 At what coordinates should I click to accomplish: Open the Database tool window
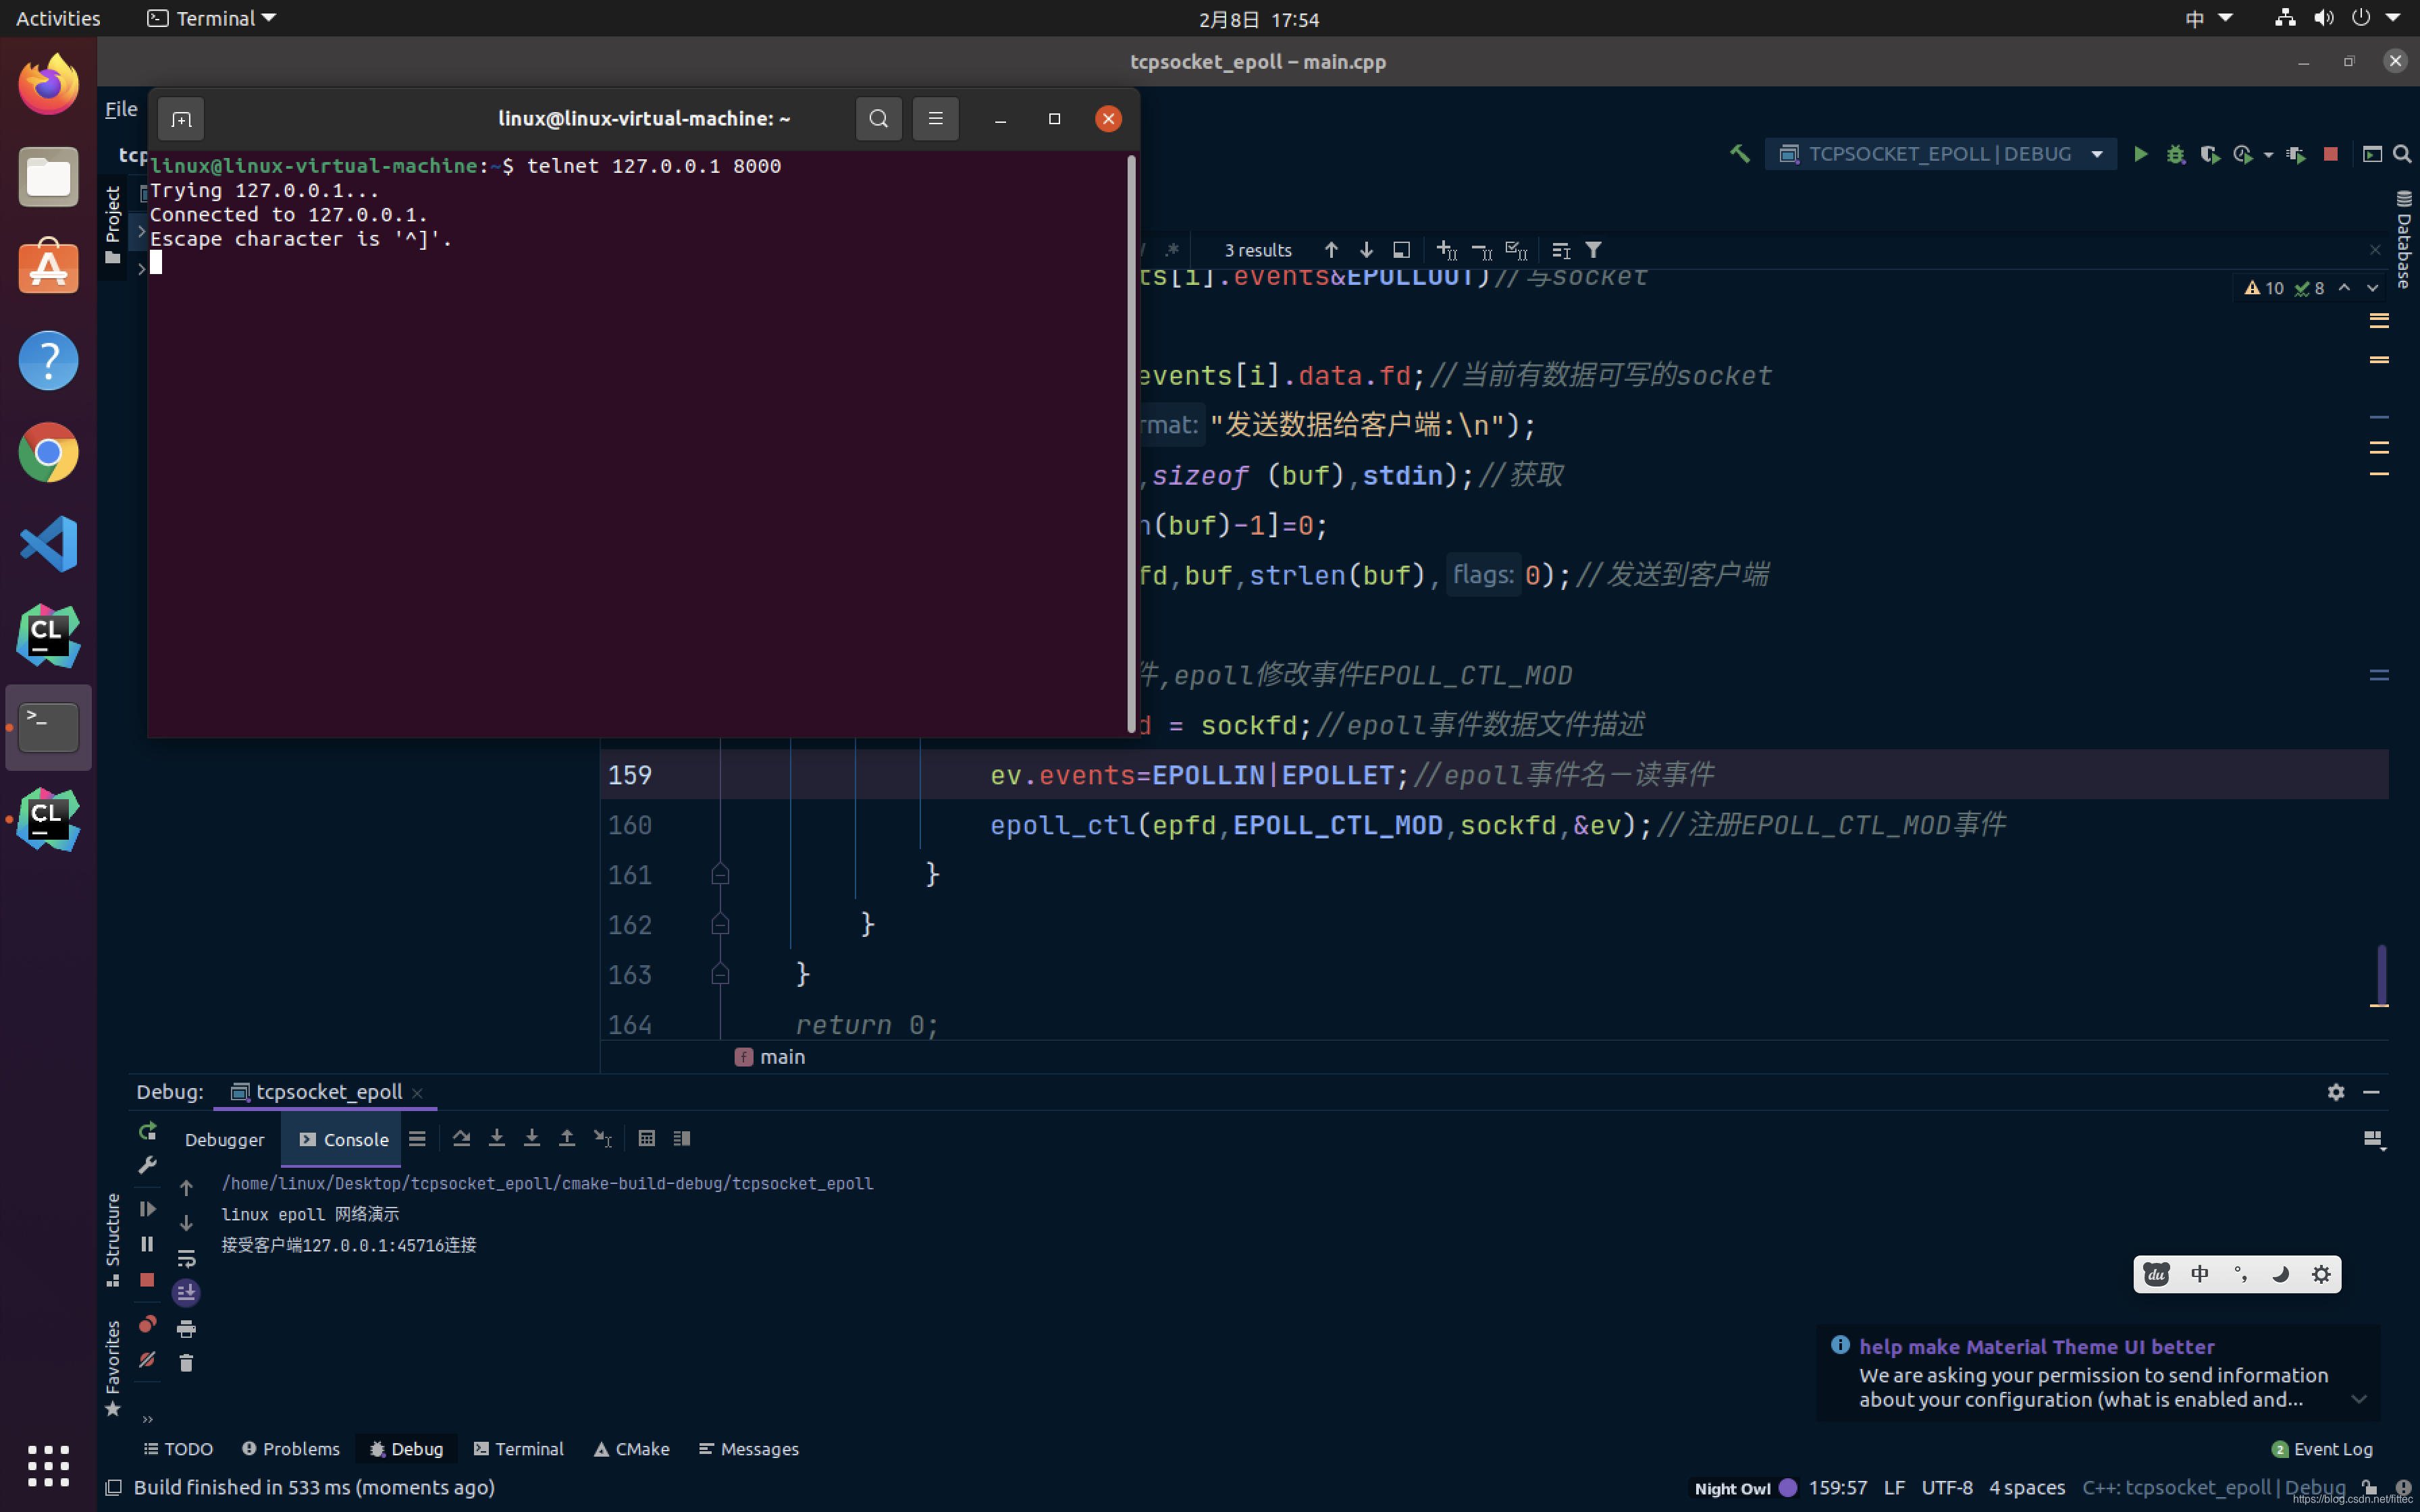[x=2404, y=239]
